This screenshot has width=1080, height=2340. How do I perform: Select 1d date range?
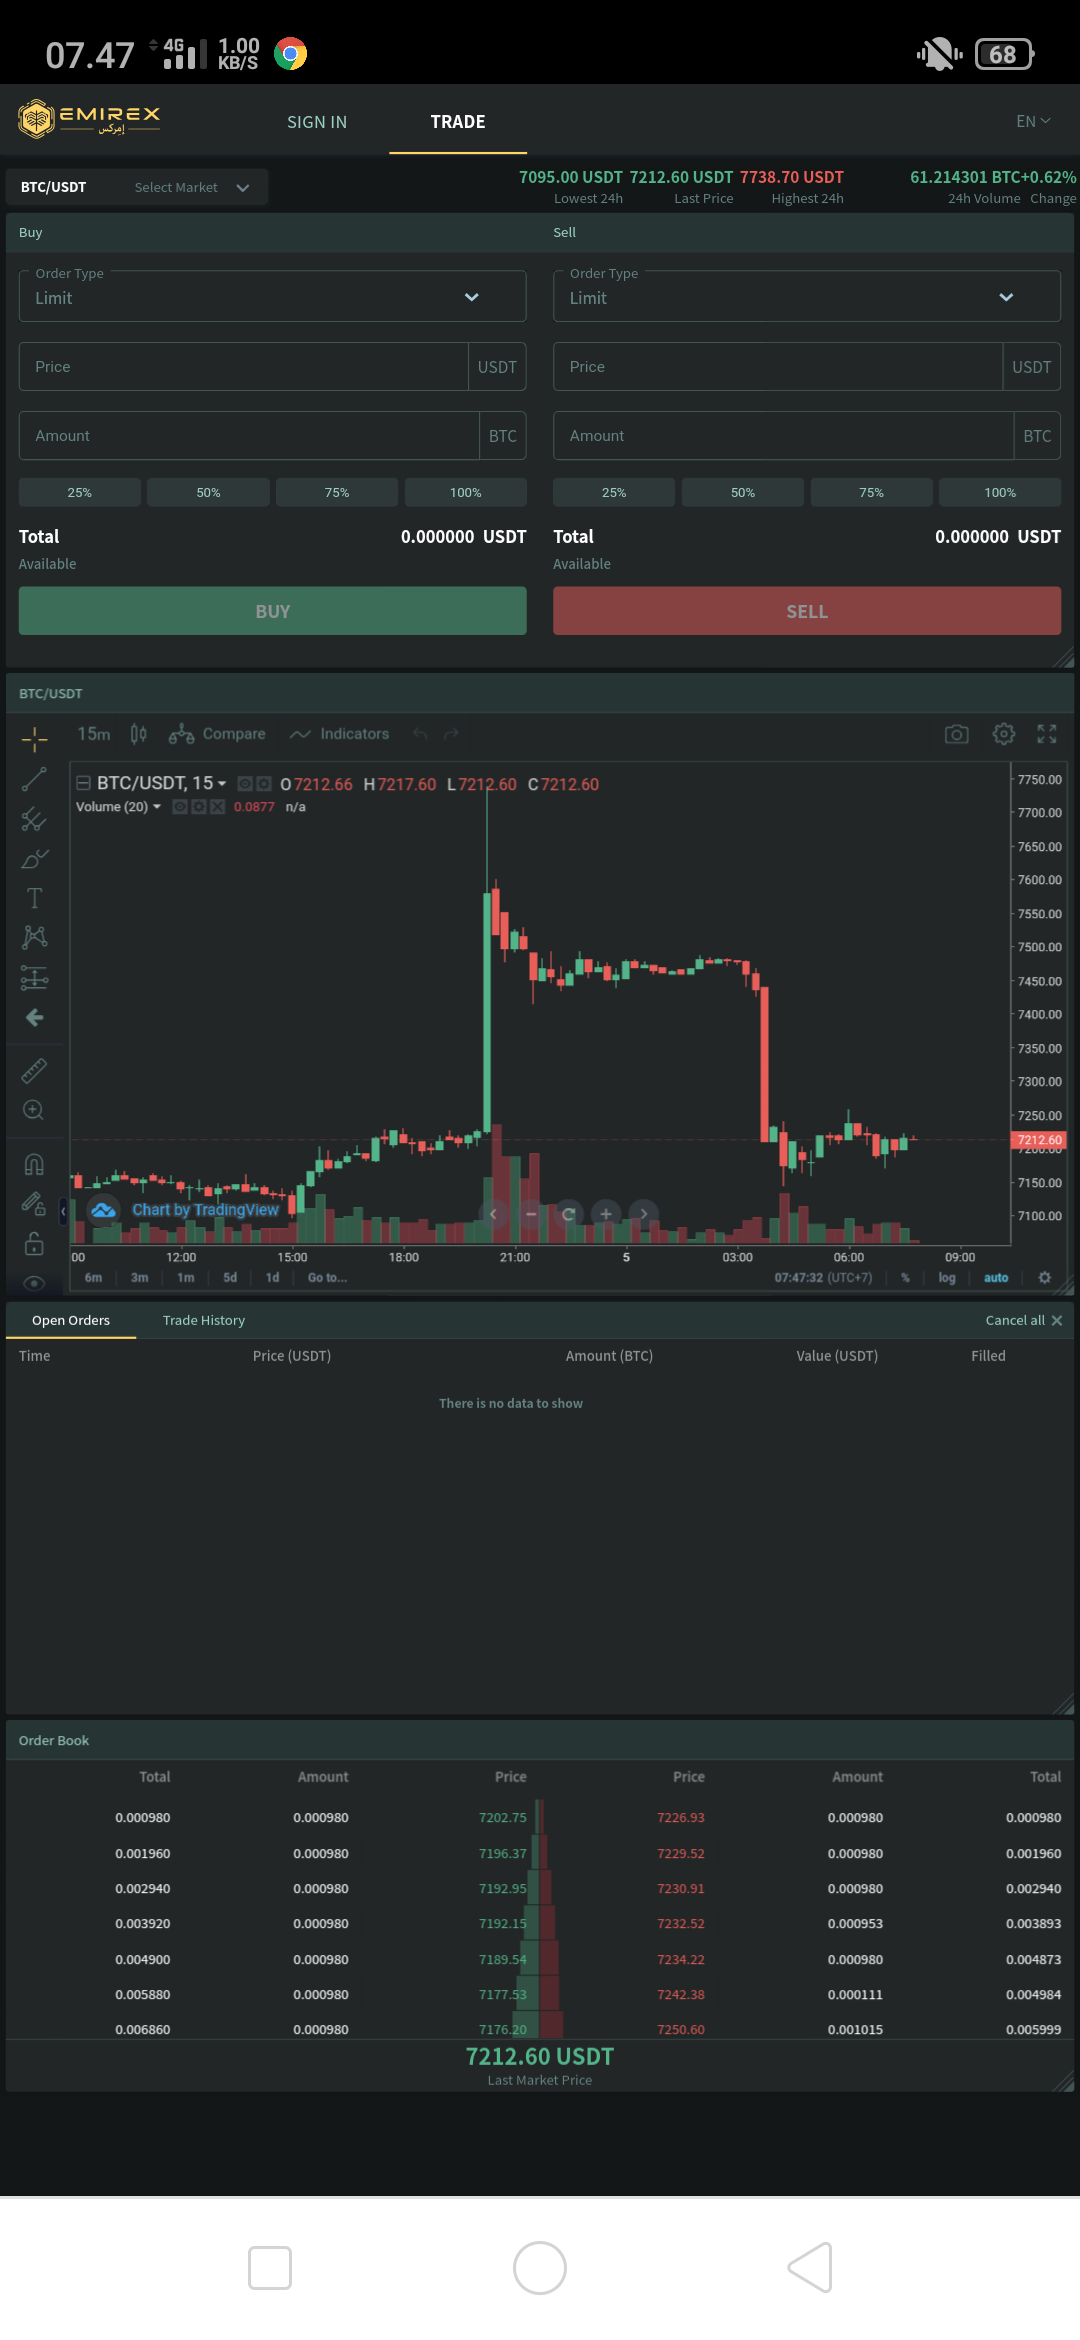(272, 1278)
